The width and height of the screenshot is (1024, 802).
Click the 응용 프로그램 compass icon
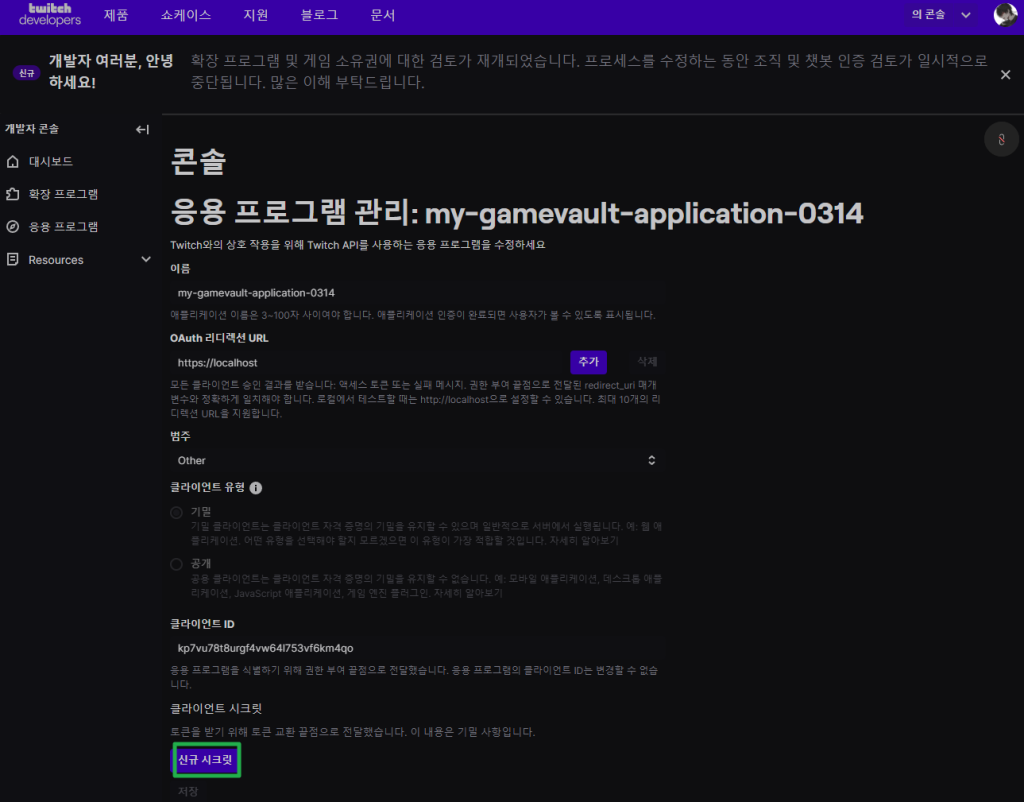tap(12, 227)
